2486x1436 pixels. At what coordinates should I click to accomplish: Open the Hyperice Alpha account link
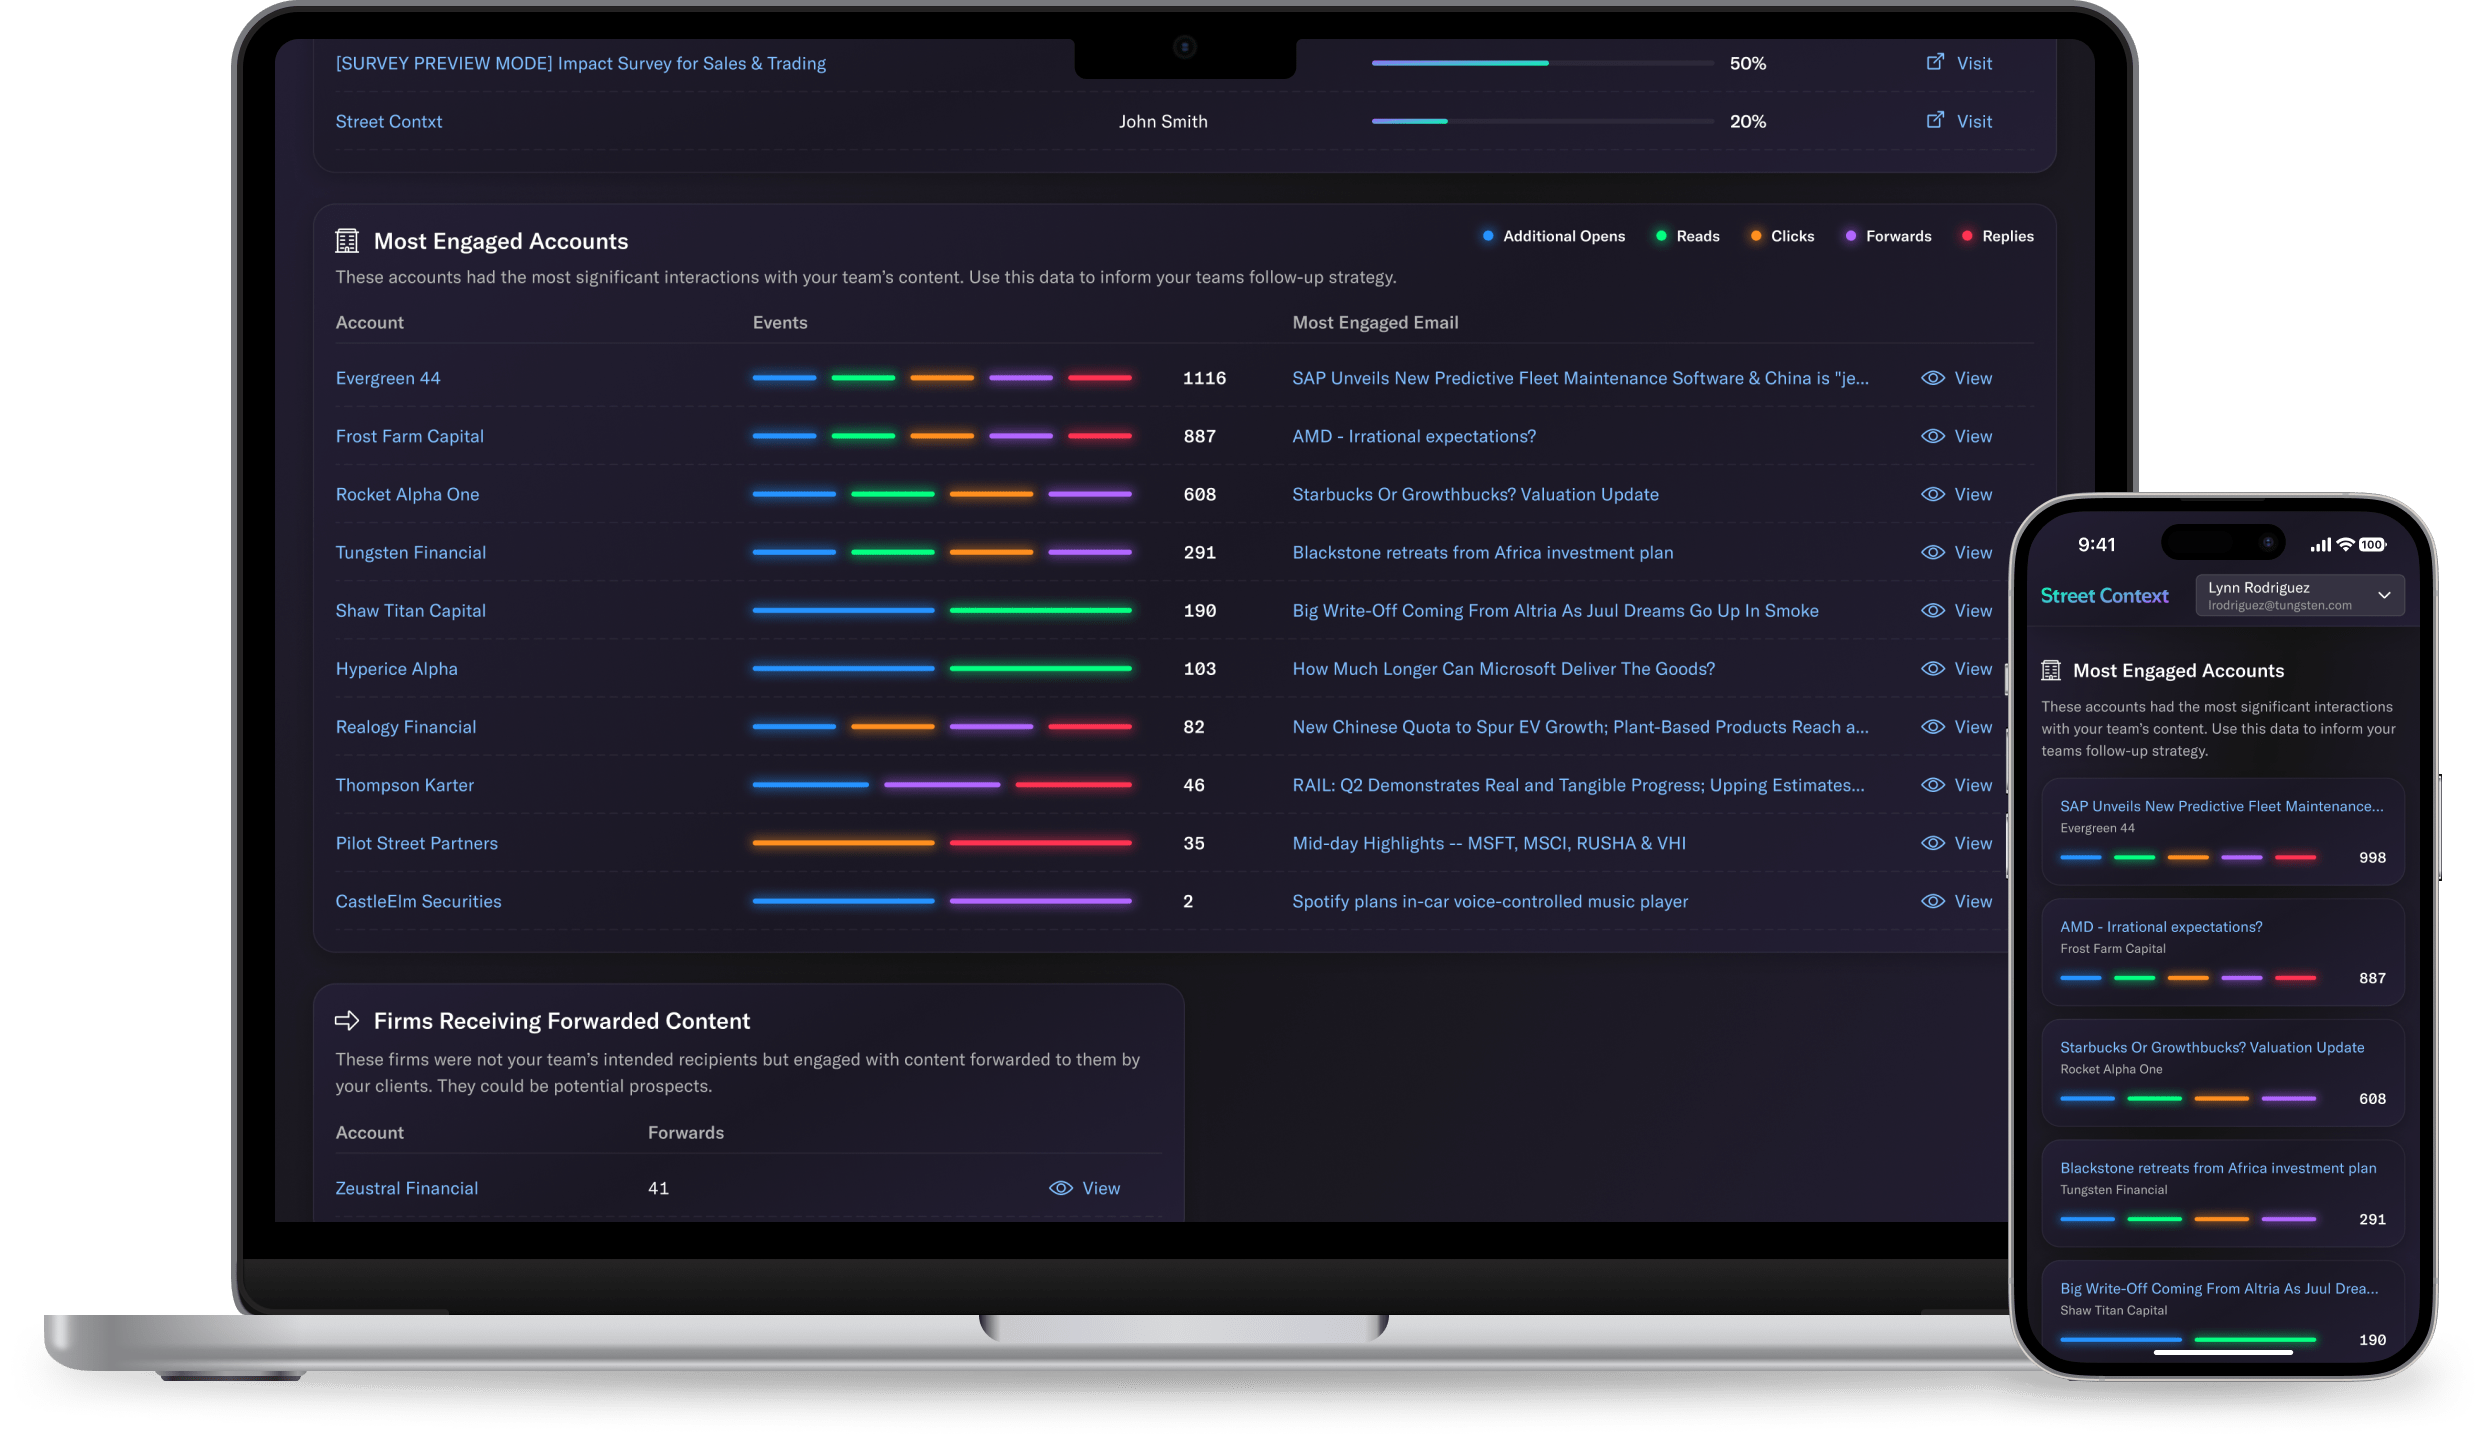[x=396, y=668]
